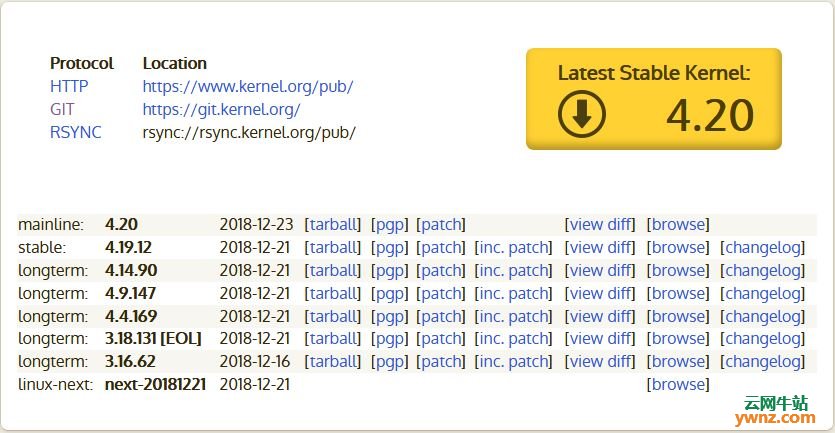View diff for longterm 4.4.169
This screenshot has height=433, width=835.
[x=600, y=316]
